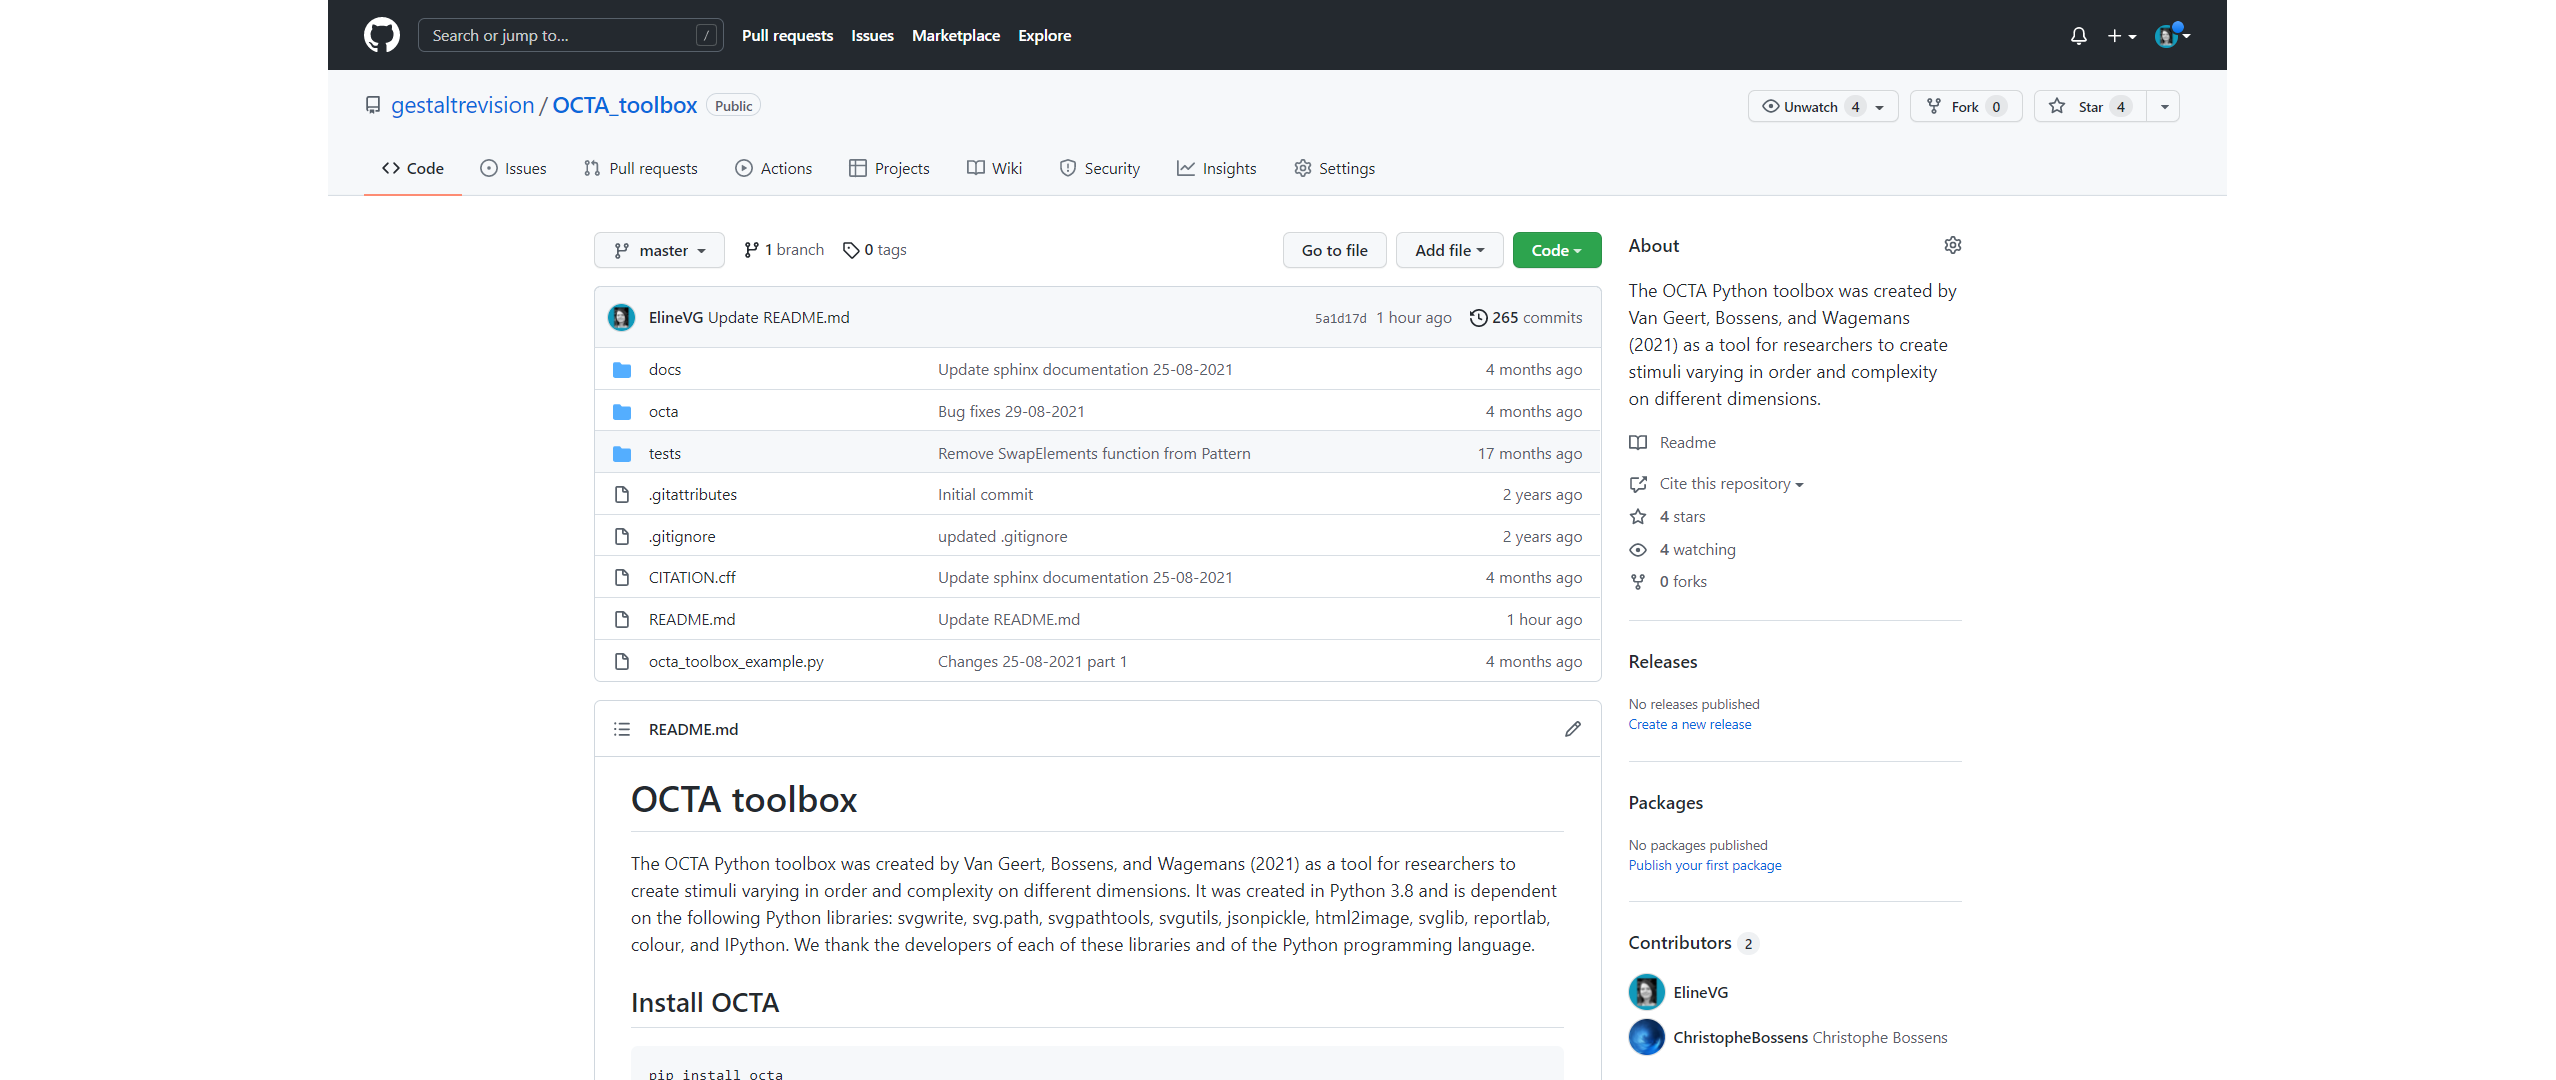Expand the master branch dropdown
This screenshot has width=2556, height=1080.
coord(659,250)
